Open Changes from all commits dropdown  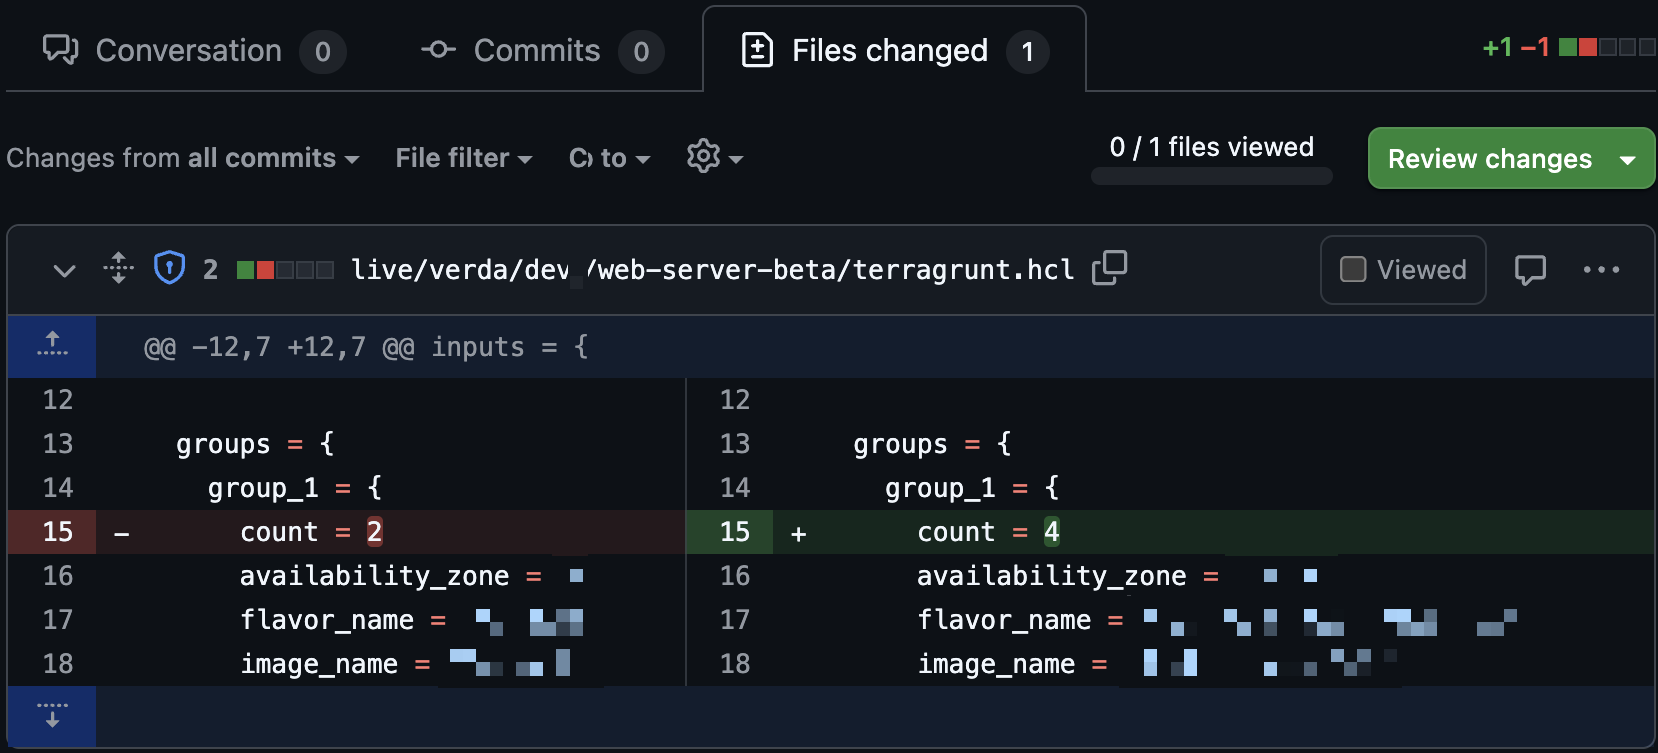click(x=183, y=158)
